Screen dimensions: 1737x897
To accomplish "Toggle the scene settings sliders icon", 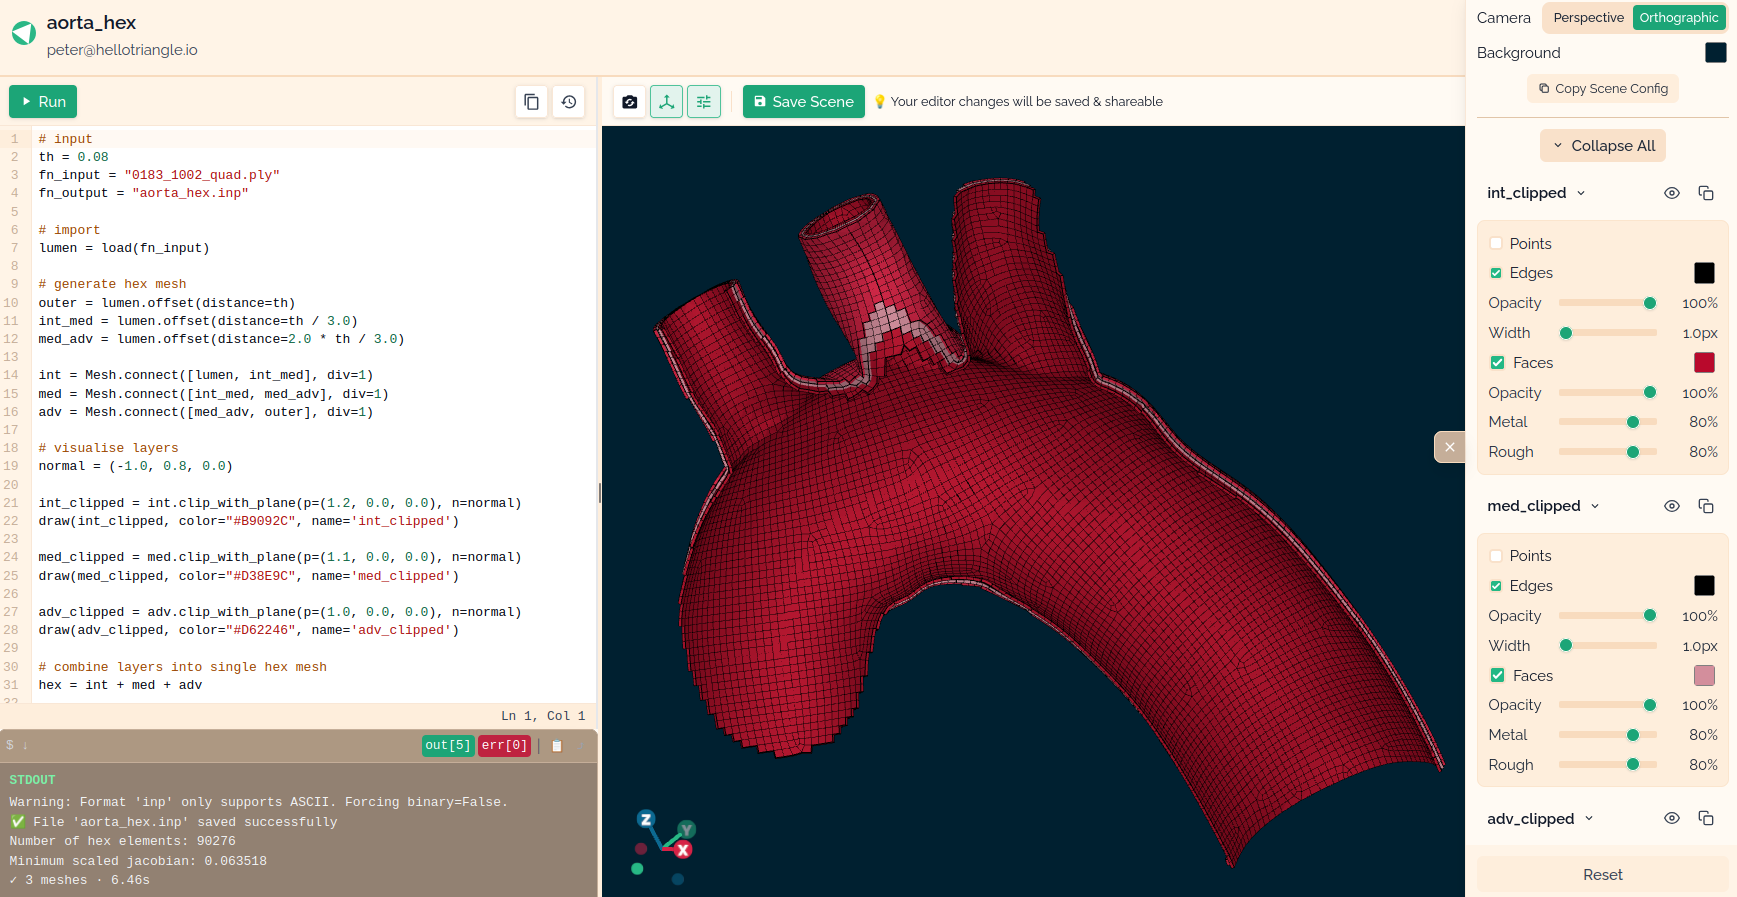I will coord(704,102).
